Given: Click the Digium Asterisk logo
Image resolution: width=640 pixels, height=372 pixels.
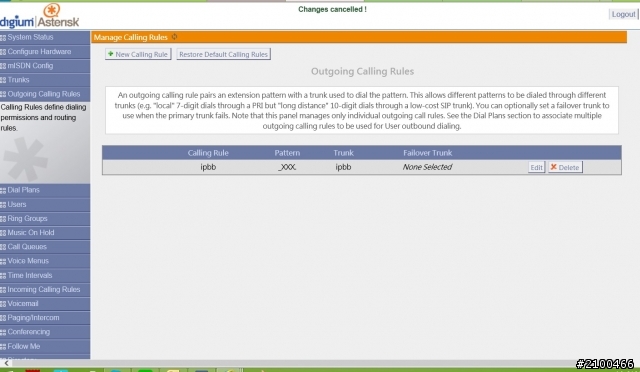Looking at the screenshot, I should (x=40, y=16).
